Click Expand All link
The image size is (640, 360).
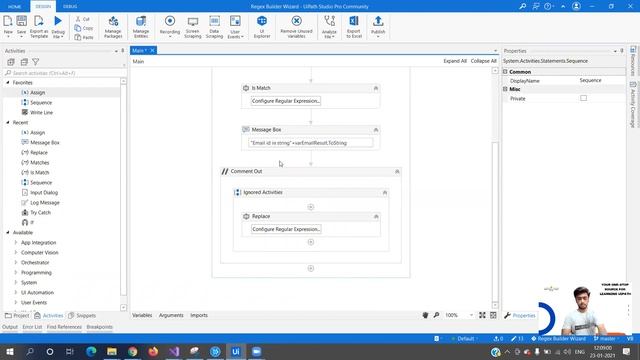click(455, 61)
